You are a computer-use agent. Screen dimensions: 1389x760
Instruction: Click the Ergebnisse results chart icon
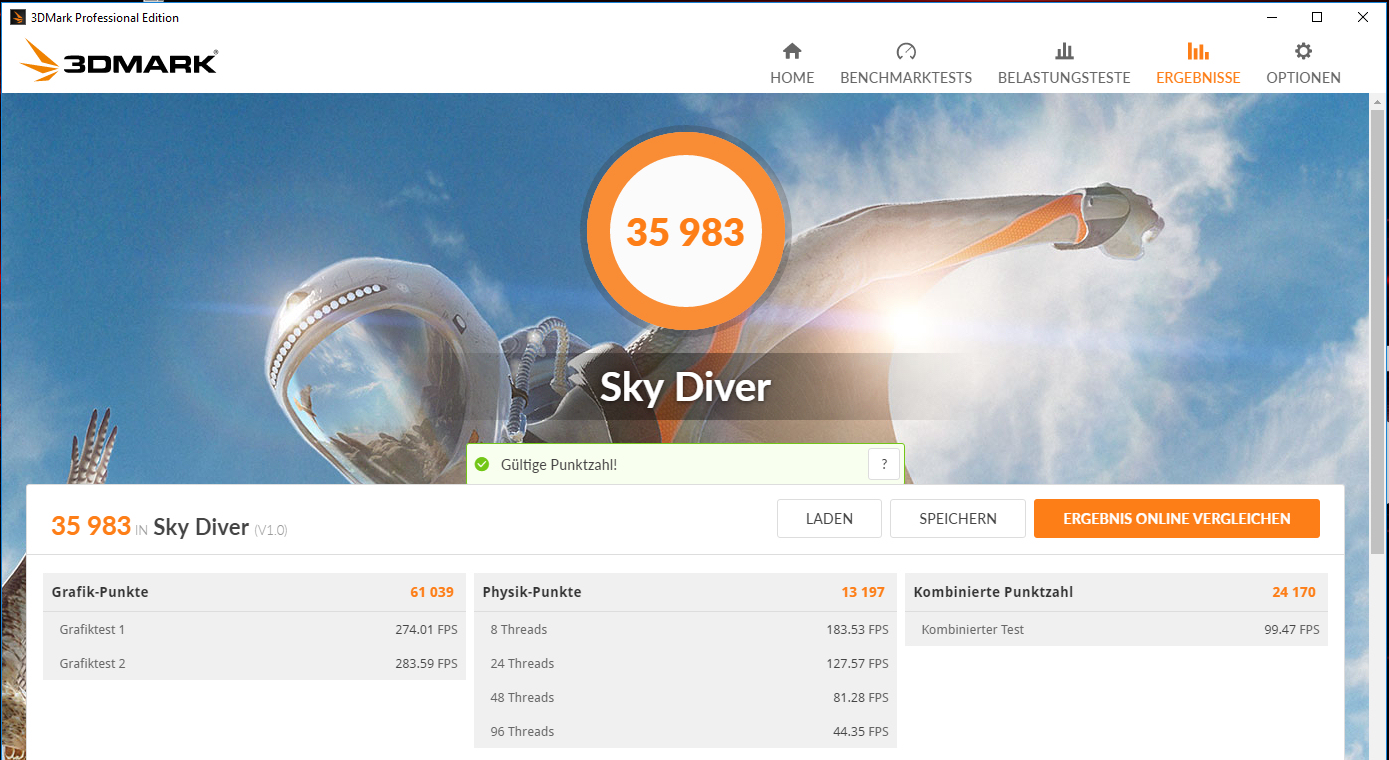pyautogui.click(x=1198, y=51)
